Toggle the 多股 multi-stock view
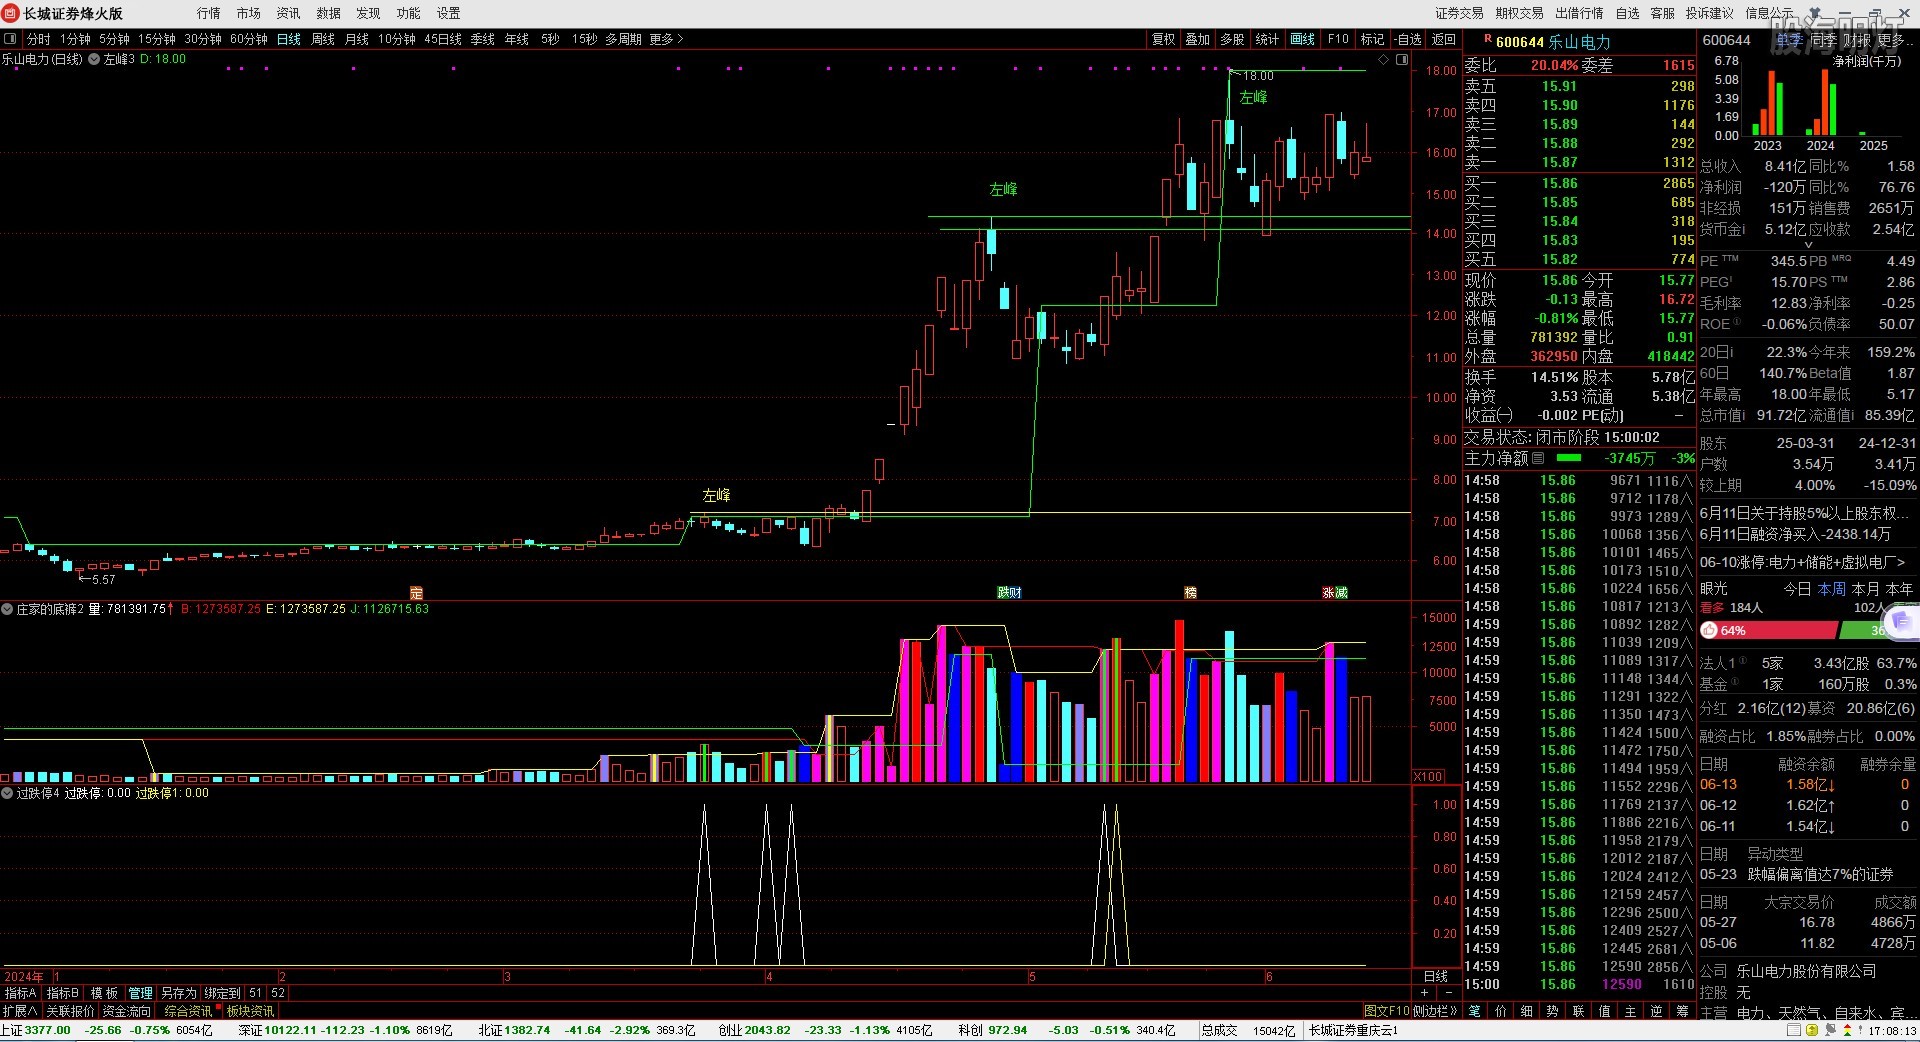Image resolution: width=1920 pixels, height=1042 pixels. 1233,39
